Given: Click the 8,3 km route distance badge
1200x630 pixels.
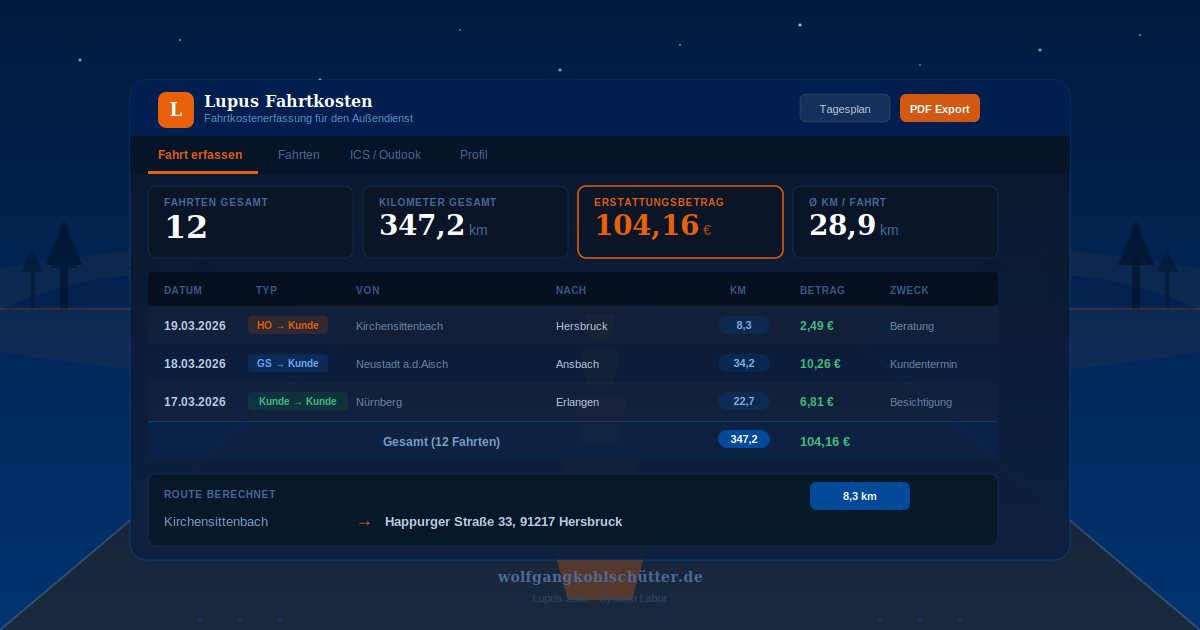Looking at the screenshot, I should tap(859, 496).
